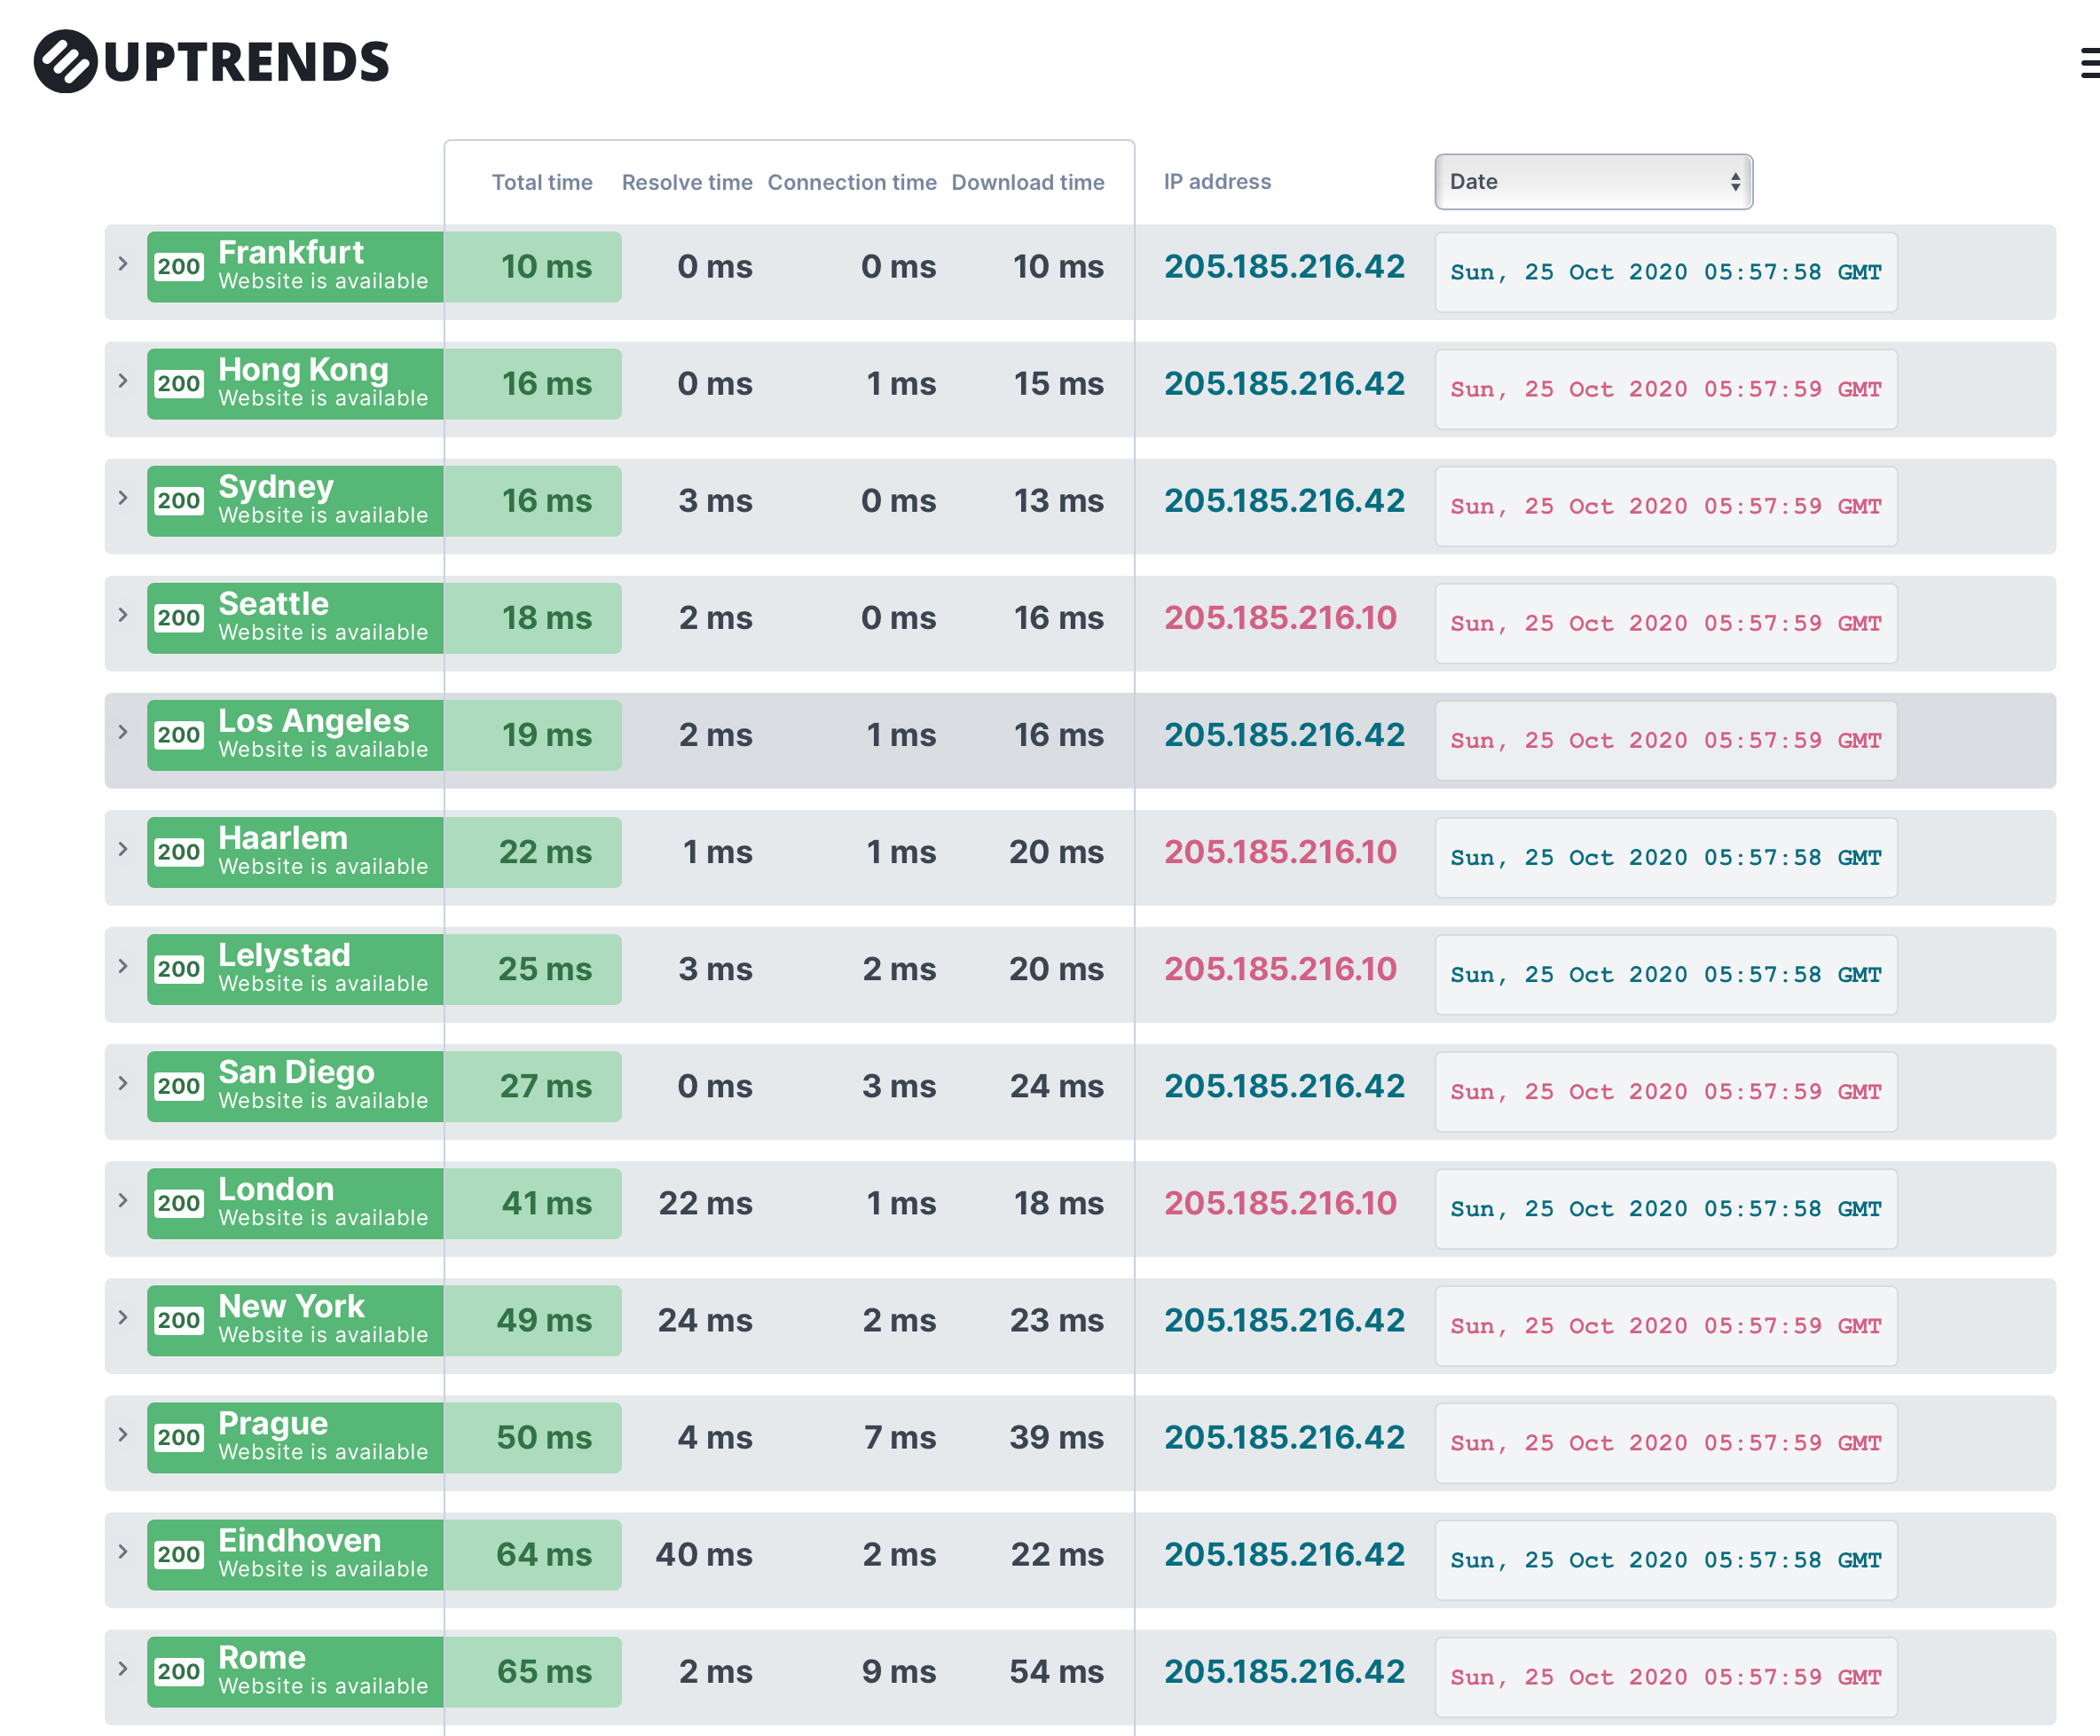Expand the Prague row chevron
The width and height of the screenshot is (2100, 1736).
pyautogui.click(x=123, y=1434)
